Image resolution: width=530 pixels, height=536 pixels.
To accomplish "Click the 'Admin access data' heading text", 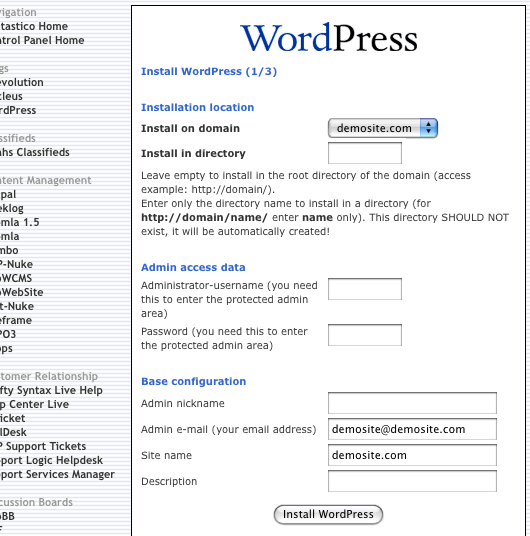I will coord(193,267).
